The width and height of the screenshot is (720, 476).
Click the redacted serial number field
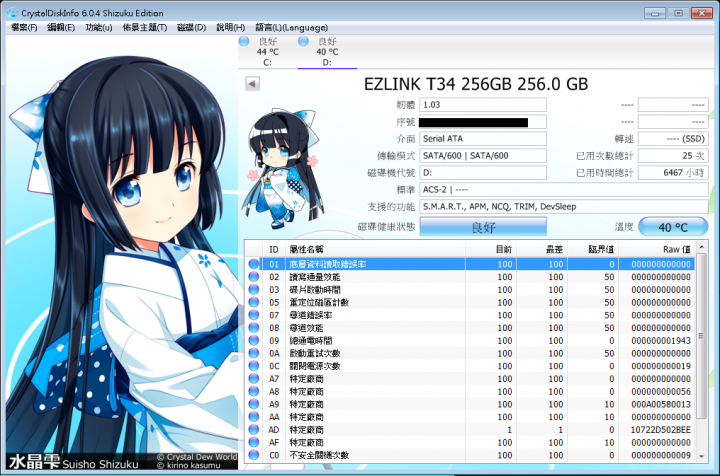point(483,122)
